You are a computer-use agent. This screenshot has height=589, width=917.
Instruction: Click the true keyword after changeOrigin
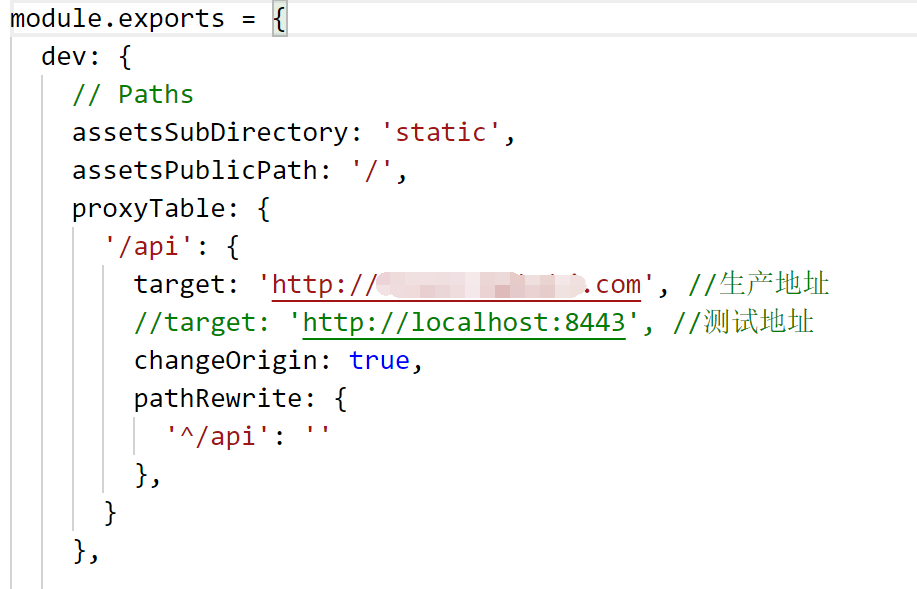click(380, 360)
